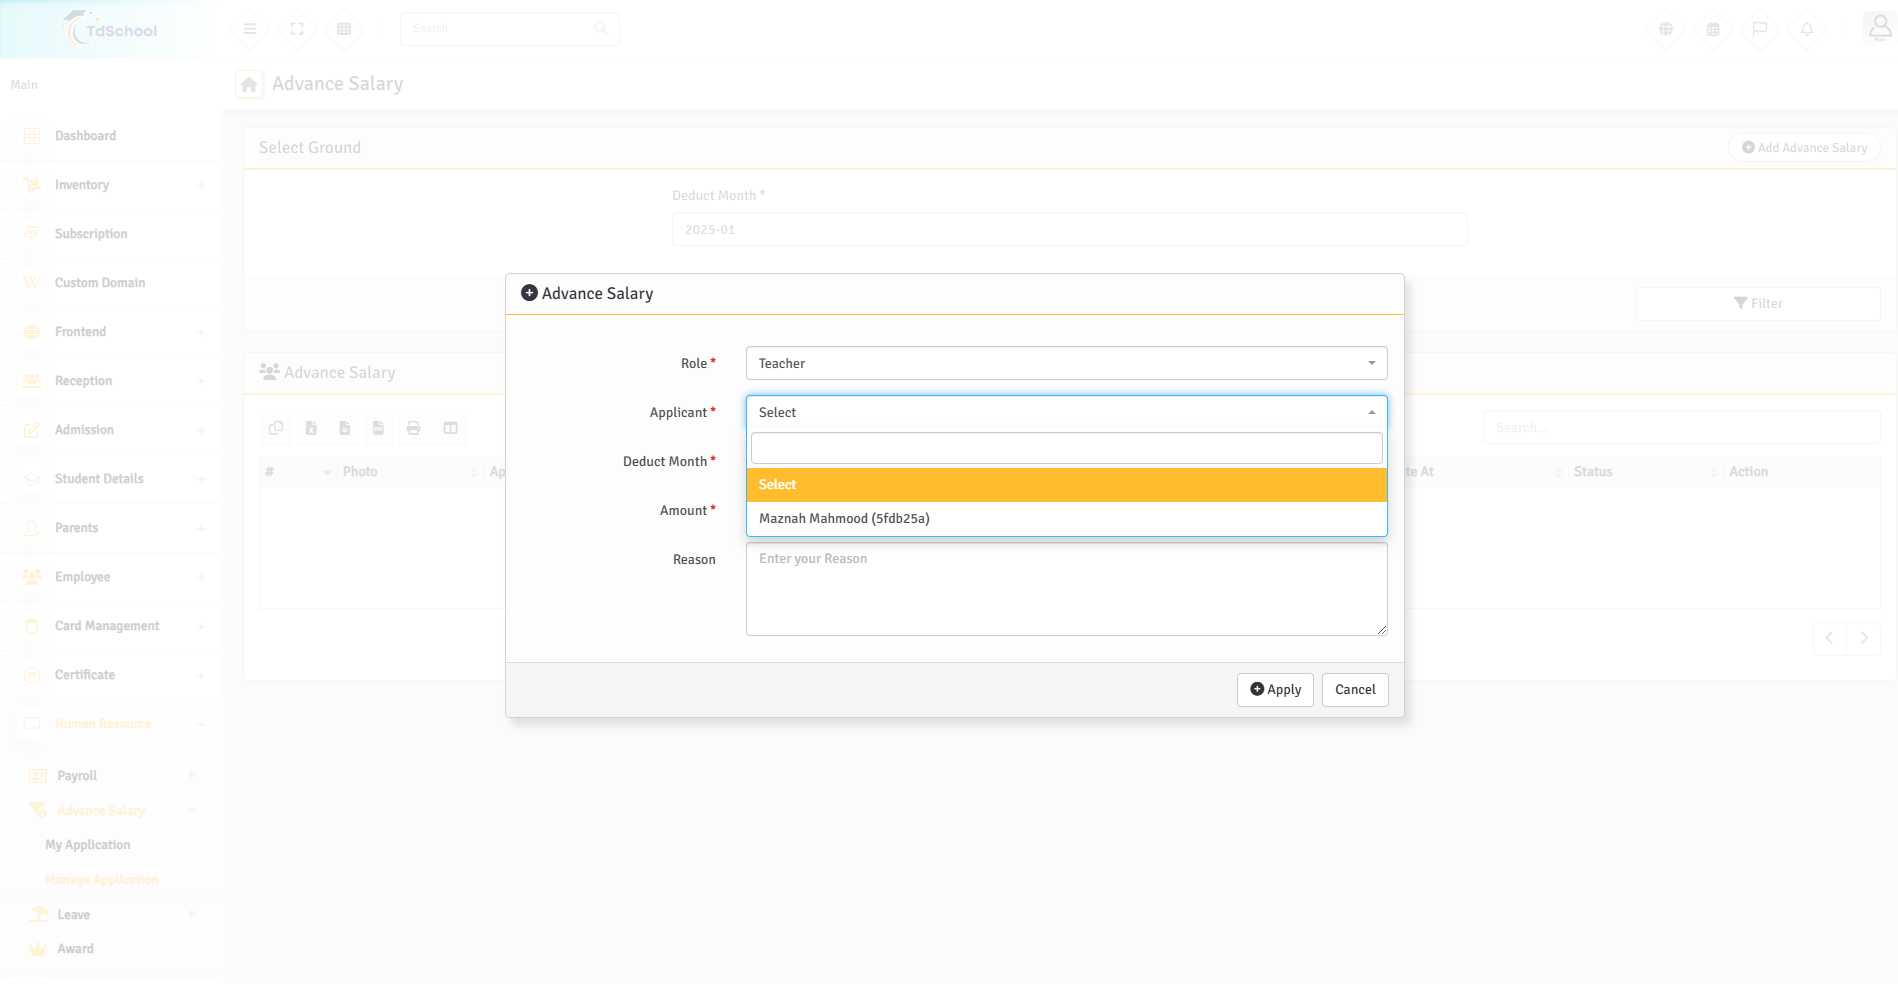Click the hamburger menu icon in header
The width and height of the screenshot is (1898, 984).
pyautogui.click(x=250, y=29)
